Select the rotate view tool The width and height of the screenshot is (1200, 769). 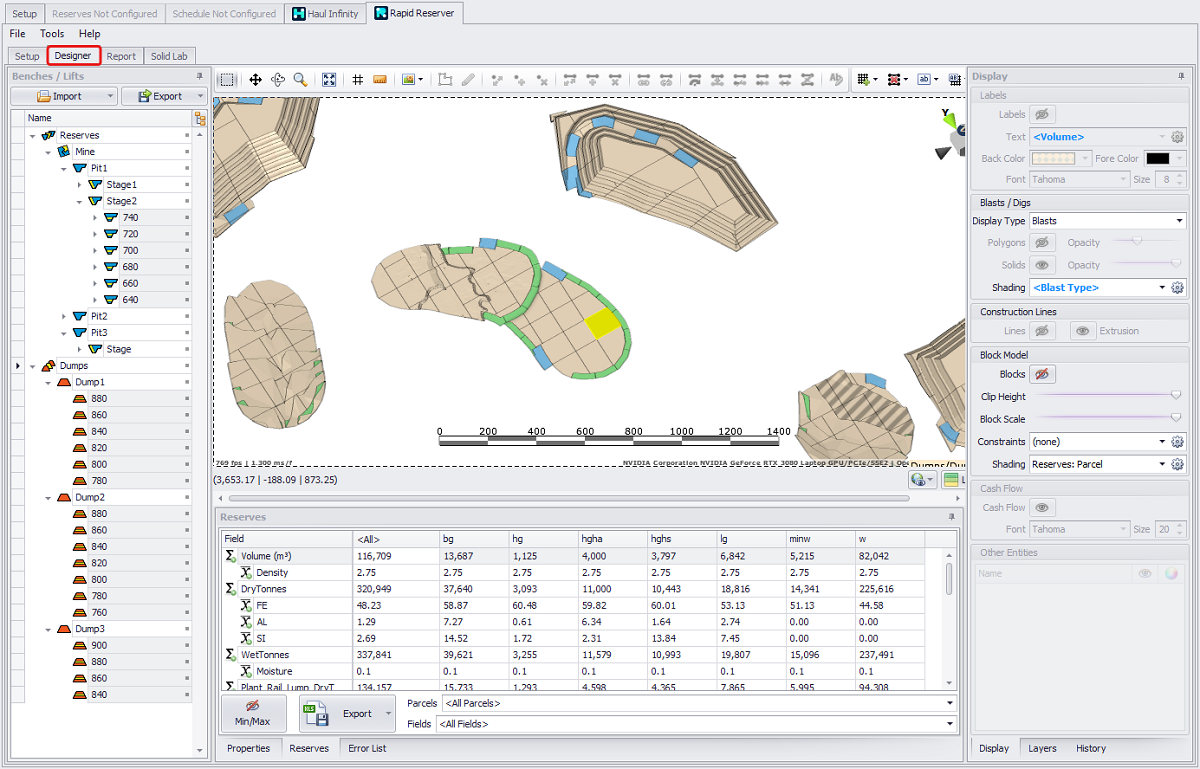coord(277,80)
